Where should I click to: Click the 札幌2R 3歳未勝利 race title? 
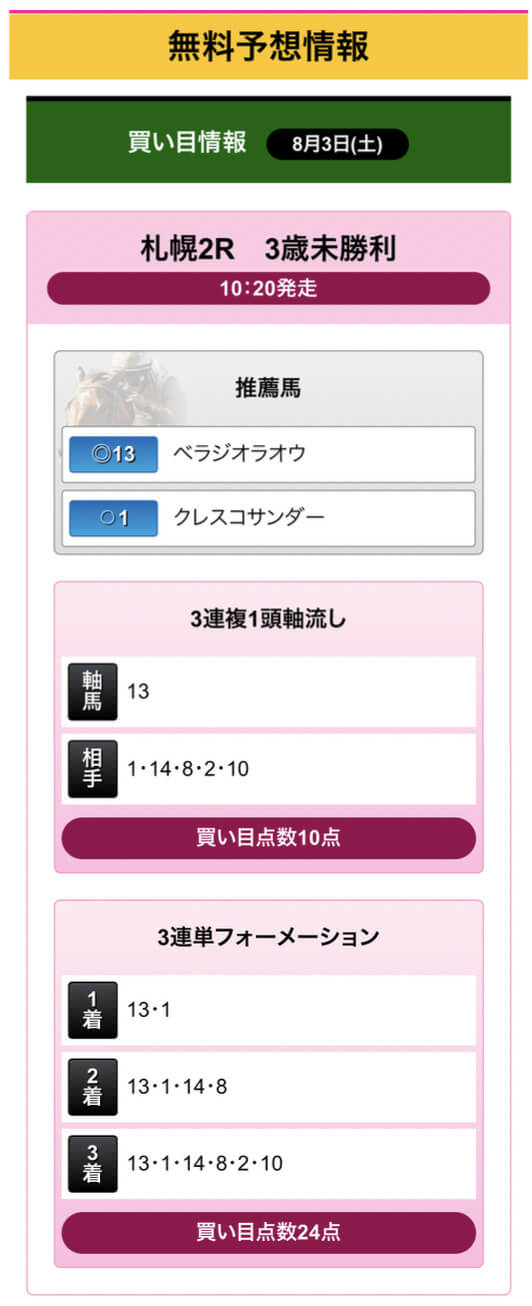[x=268, y=248]
